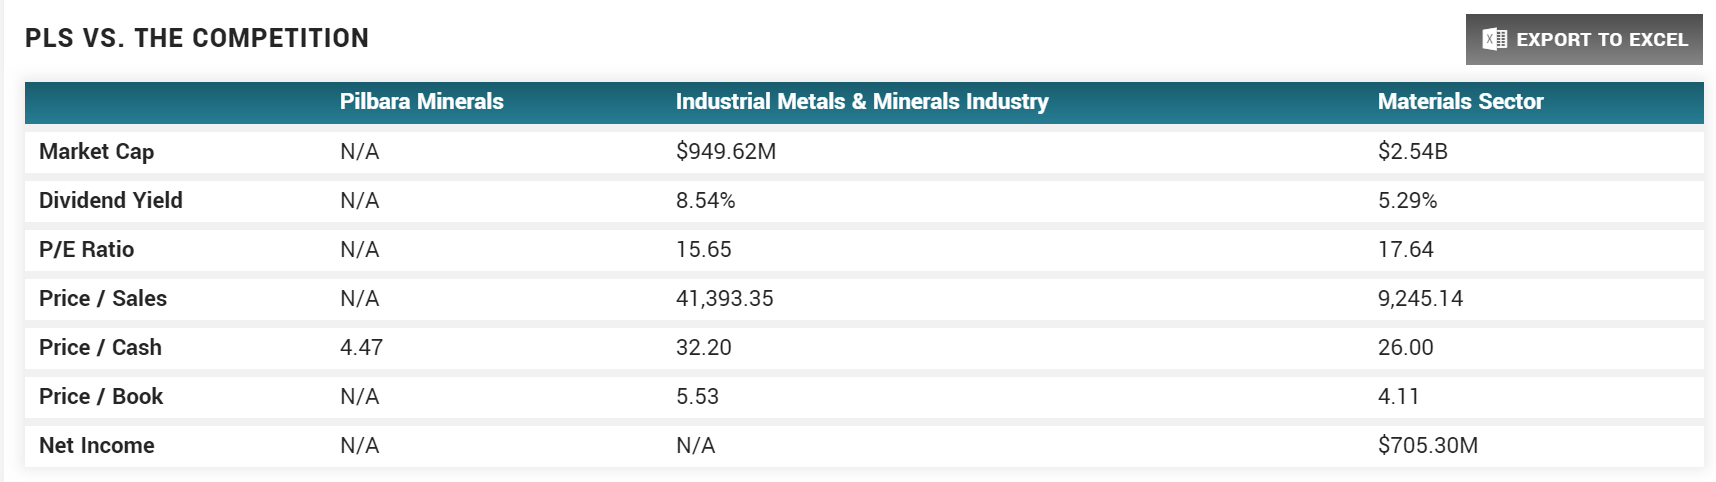1716x482 pixels.
Task: Click the $705.30M Net Income value
Action: (1427, 446)
